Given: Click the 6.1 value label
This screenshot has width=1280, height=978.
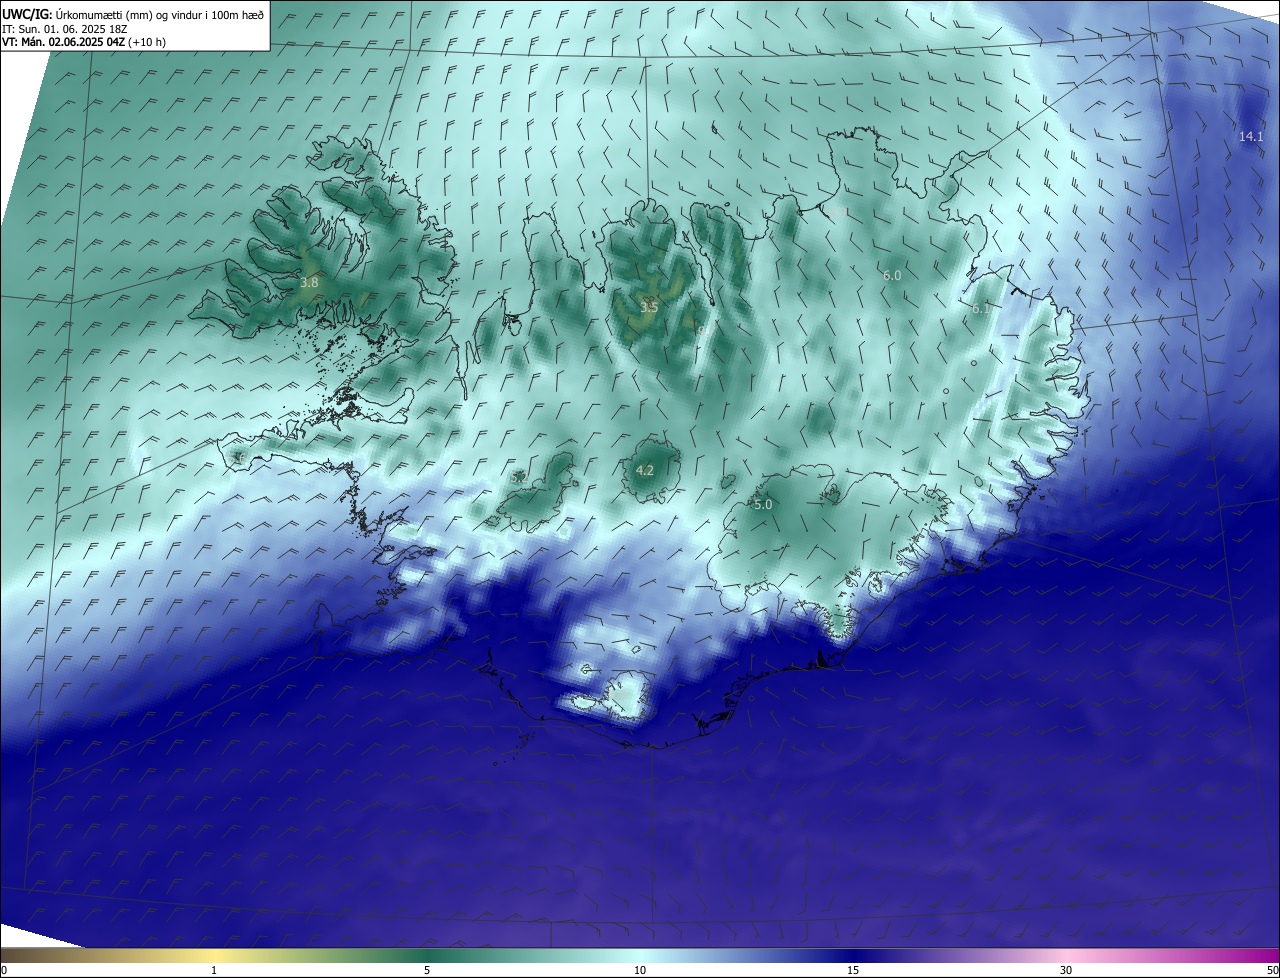Looking at the screenshot, I should (980, 309).
